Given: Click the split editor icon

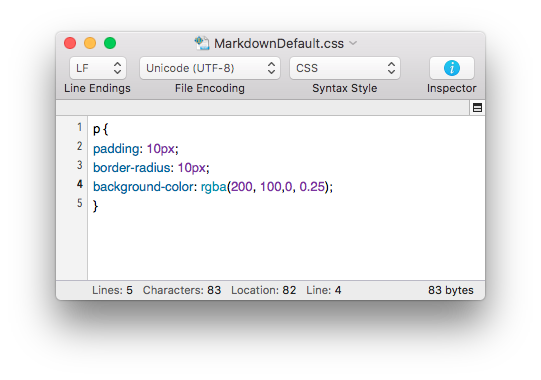Looking at the screenshot, I should [x=477, y=108].
